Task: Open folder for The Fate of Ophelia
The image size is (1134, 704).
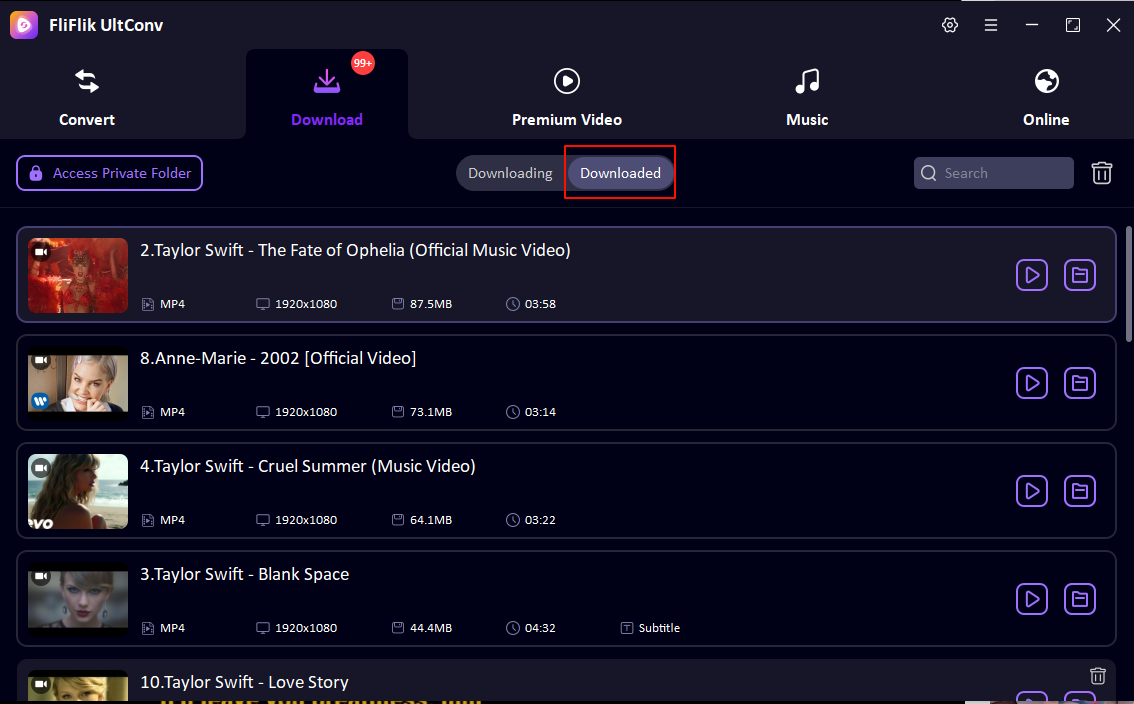Action: coord(1080,275)
